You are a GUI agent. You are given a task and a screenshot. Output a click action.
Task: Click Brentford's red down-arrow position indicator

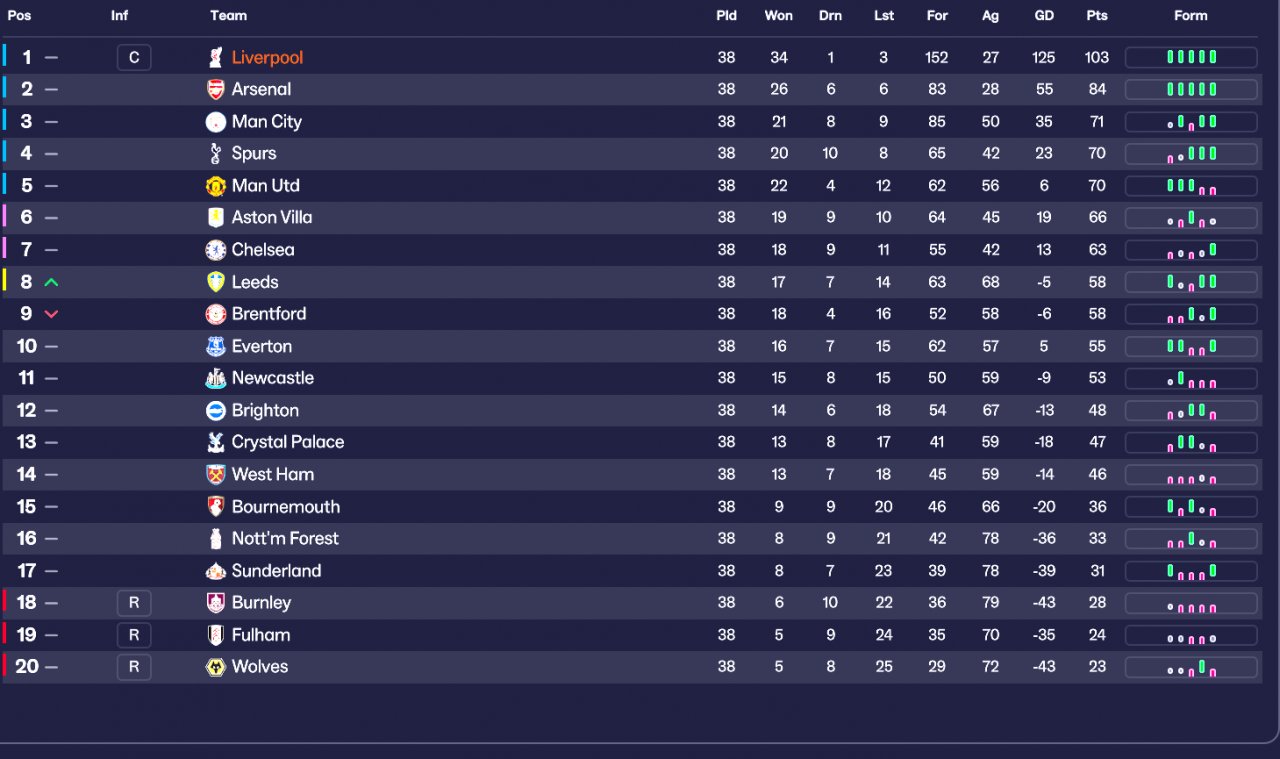pyautogui.click(x=52, y=314)
